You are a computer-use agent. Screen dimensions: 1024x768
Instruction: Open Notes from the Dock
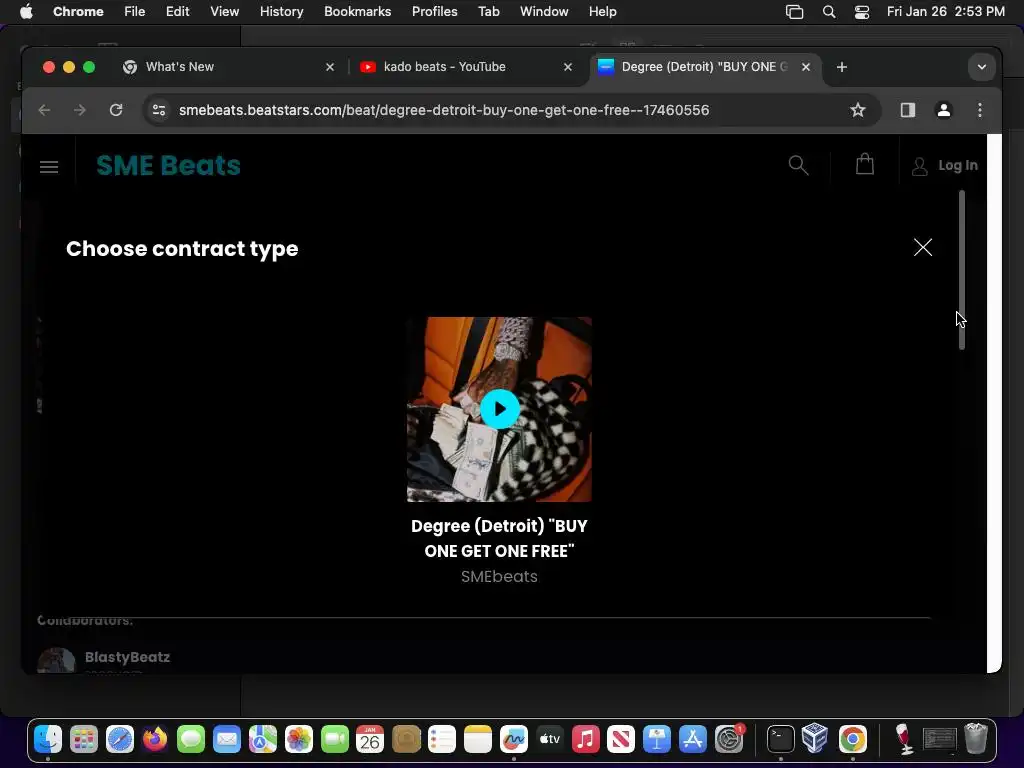(477, 739)
